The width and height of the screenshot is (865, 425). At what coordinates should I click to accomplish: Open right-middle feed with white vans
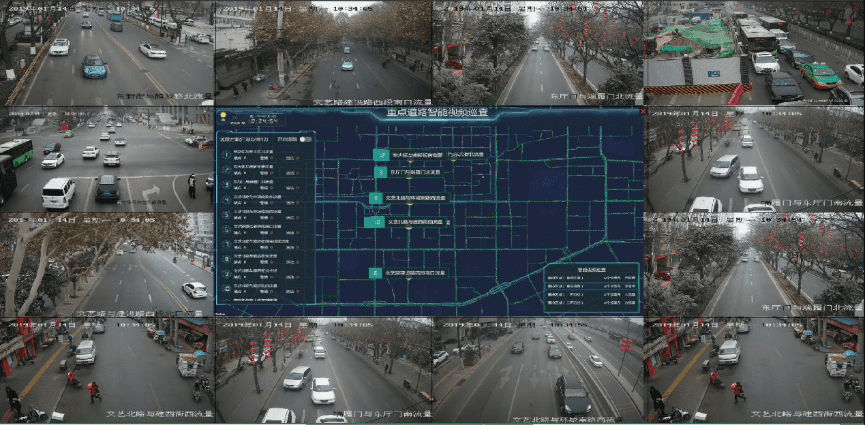(754, 160)
